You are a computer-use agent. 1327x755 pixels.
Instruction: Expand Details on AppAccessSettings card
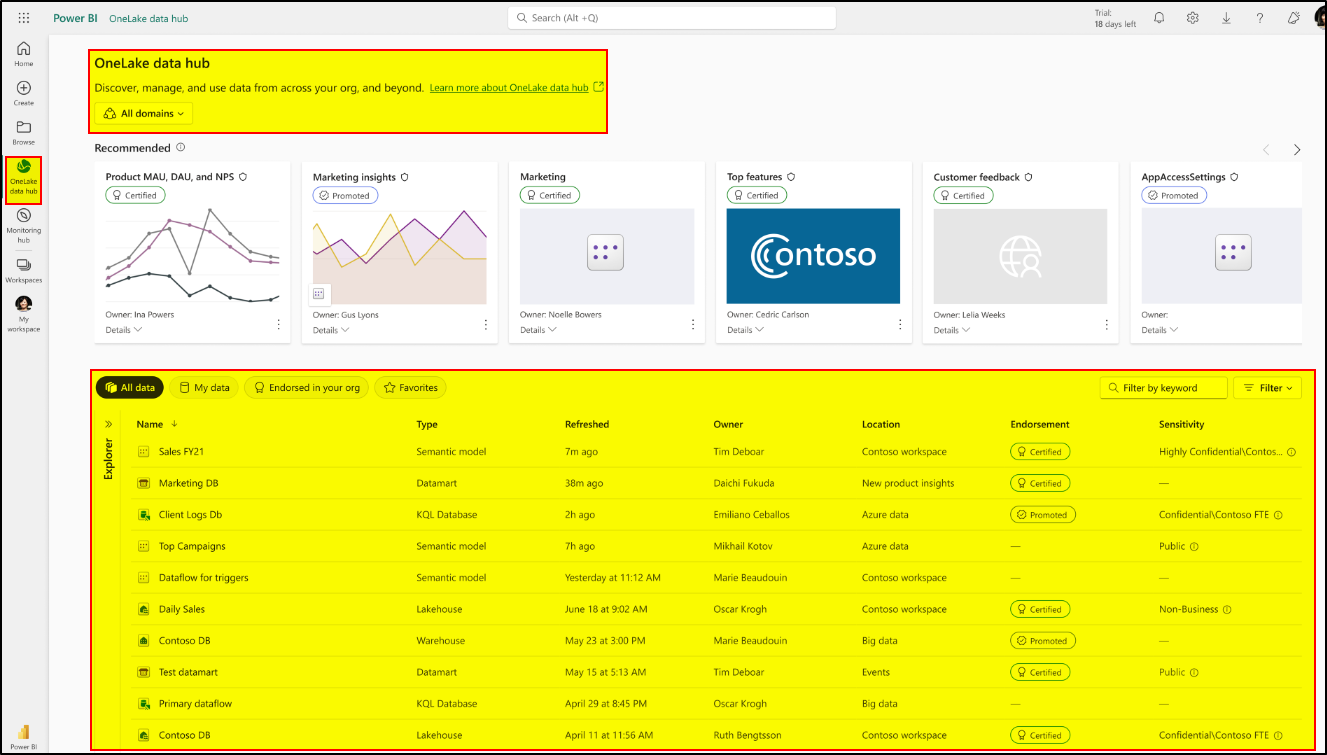tap(1160, 330)
